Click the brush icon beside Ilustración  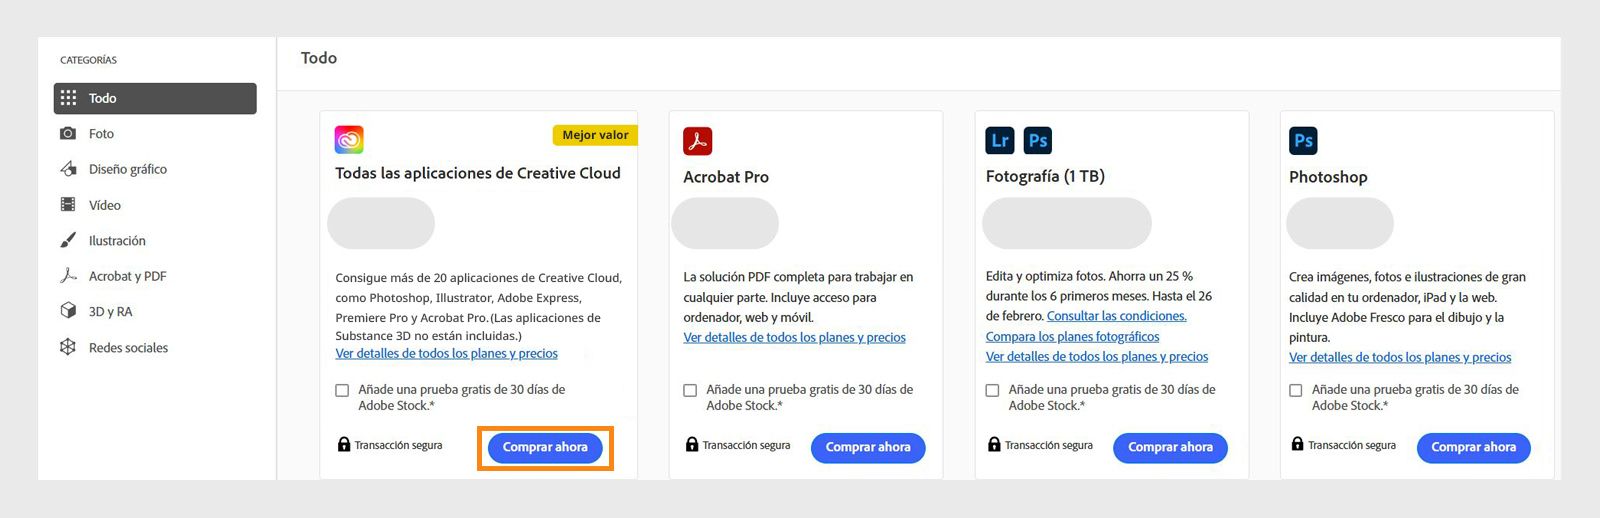68,240
